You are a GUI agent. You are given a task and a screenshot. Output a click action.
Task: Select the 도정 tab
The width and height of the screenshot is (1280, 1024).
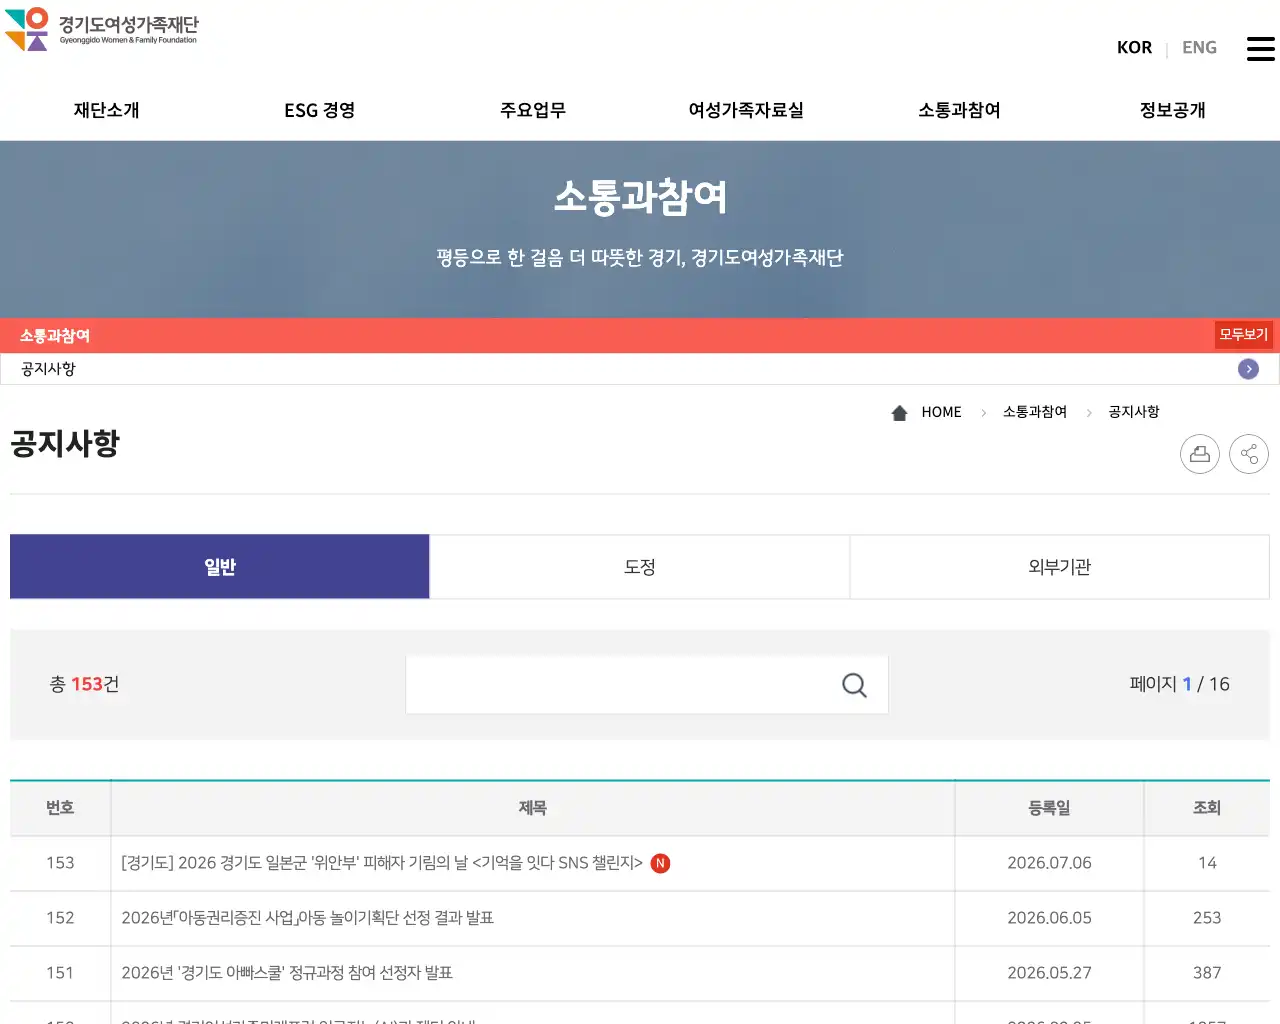640,567
